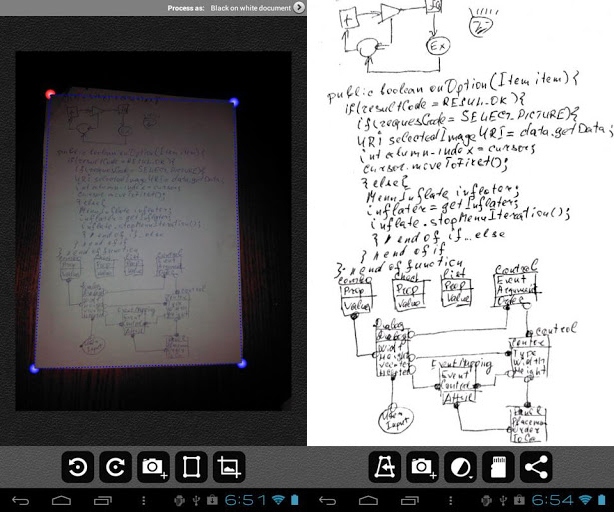Adjust contrast with the half-circle icon
614x512 pixels.
[x=460, y=466]
